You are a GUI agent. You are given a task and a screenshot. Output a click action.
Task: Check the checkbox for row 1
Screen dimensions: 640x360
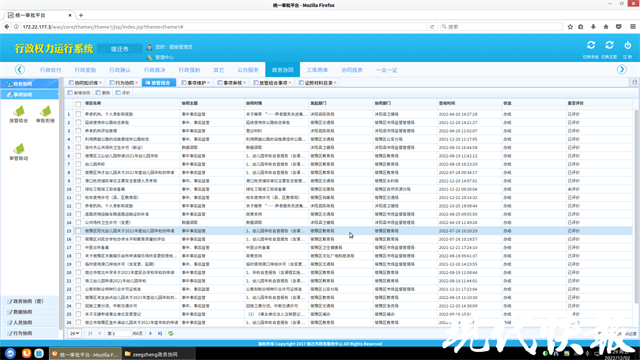point(78,114)
